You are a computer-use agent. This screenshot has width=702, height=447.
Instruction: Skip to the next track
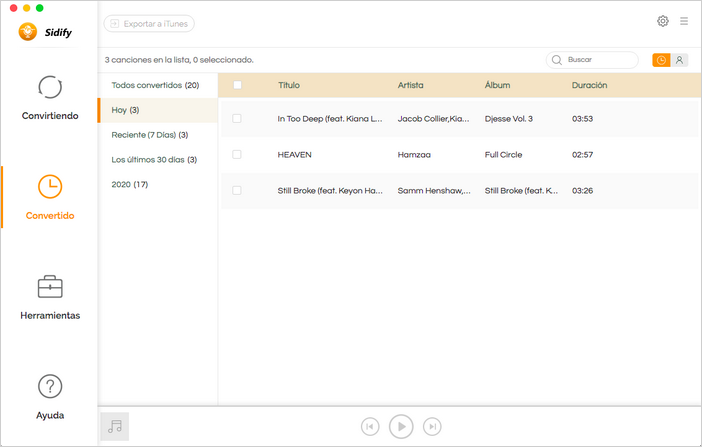pyautogui.click(x=432, y=426)
